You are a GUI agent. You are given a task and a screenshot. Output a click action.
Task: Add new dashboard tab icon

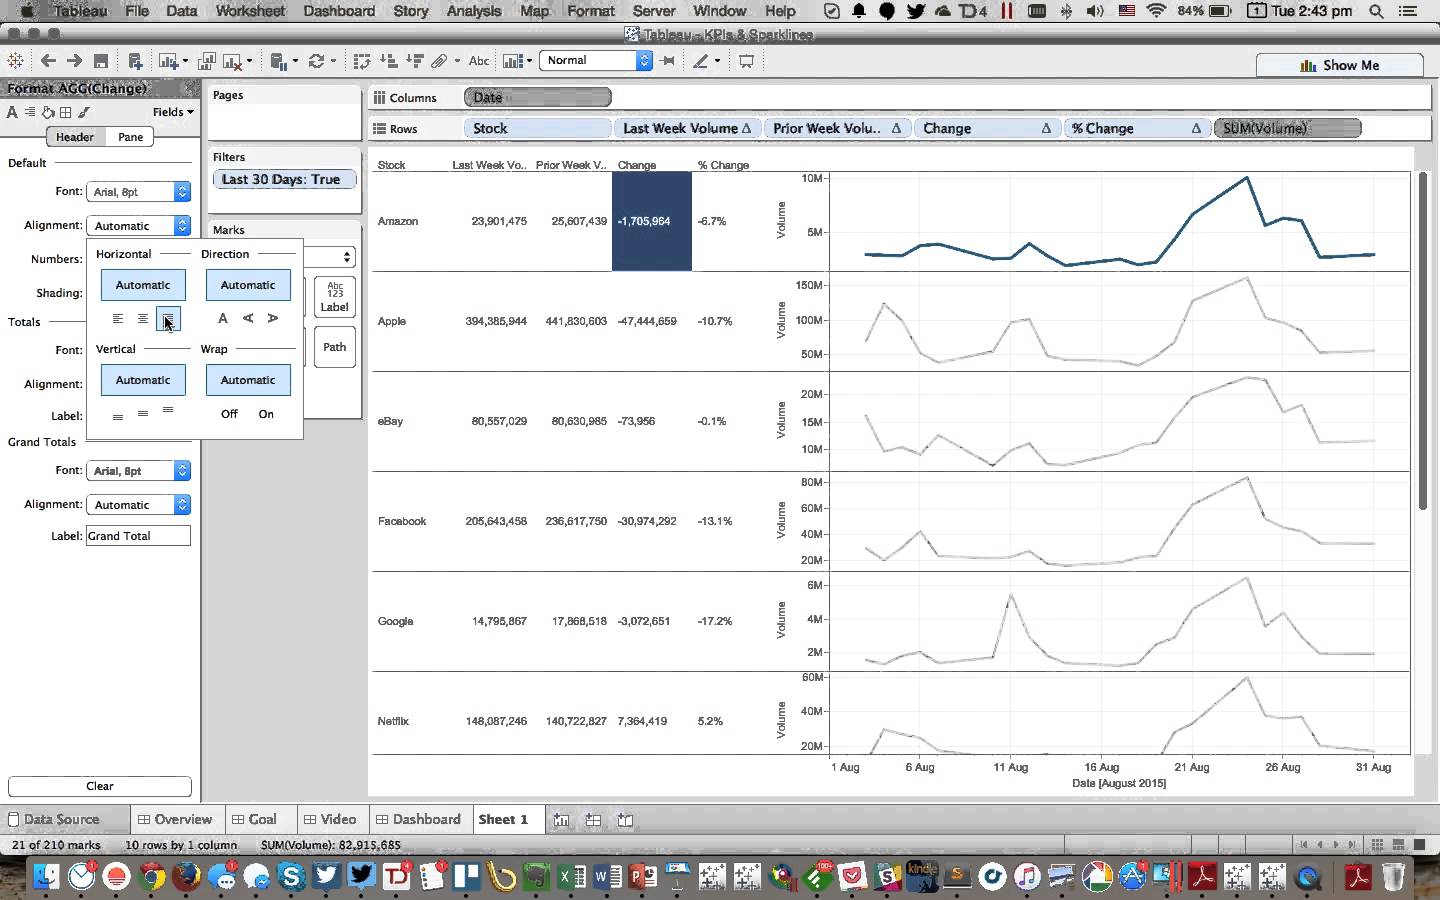pos(593,820)
